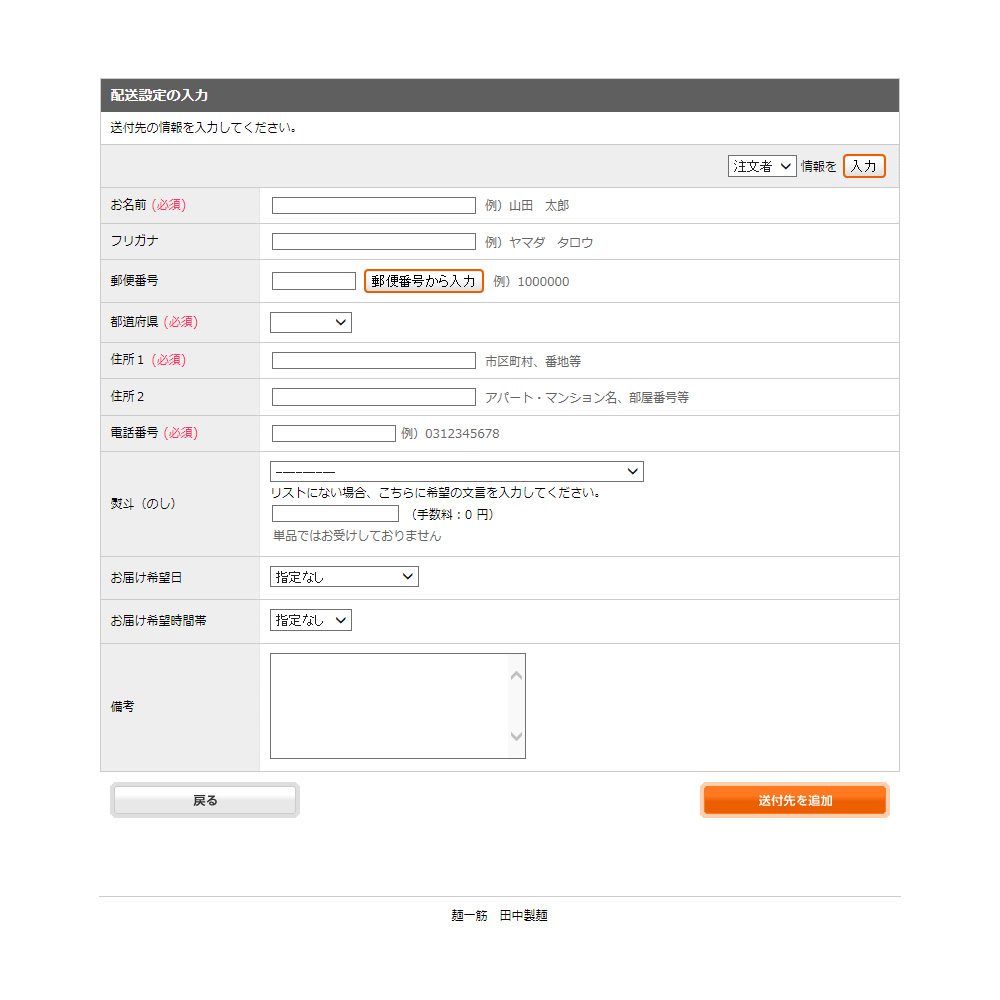This screenshot has height=1000, width=1000.
Task: Open the 熨斗（のし）selection dropdown
Action: pyautogui.click(x=457, y=471)
